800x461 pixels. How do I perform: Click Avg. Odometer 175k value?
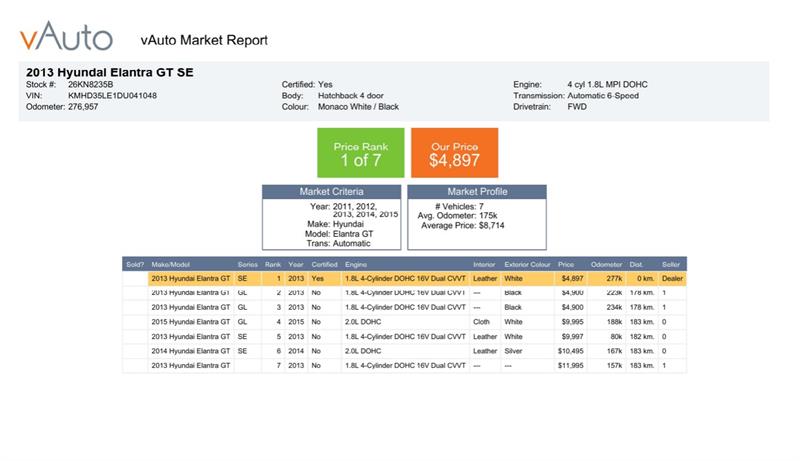[x=488, y=216]
